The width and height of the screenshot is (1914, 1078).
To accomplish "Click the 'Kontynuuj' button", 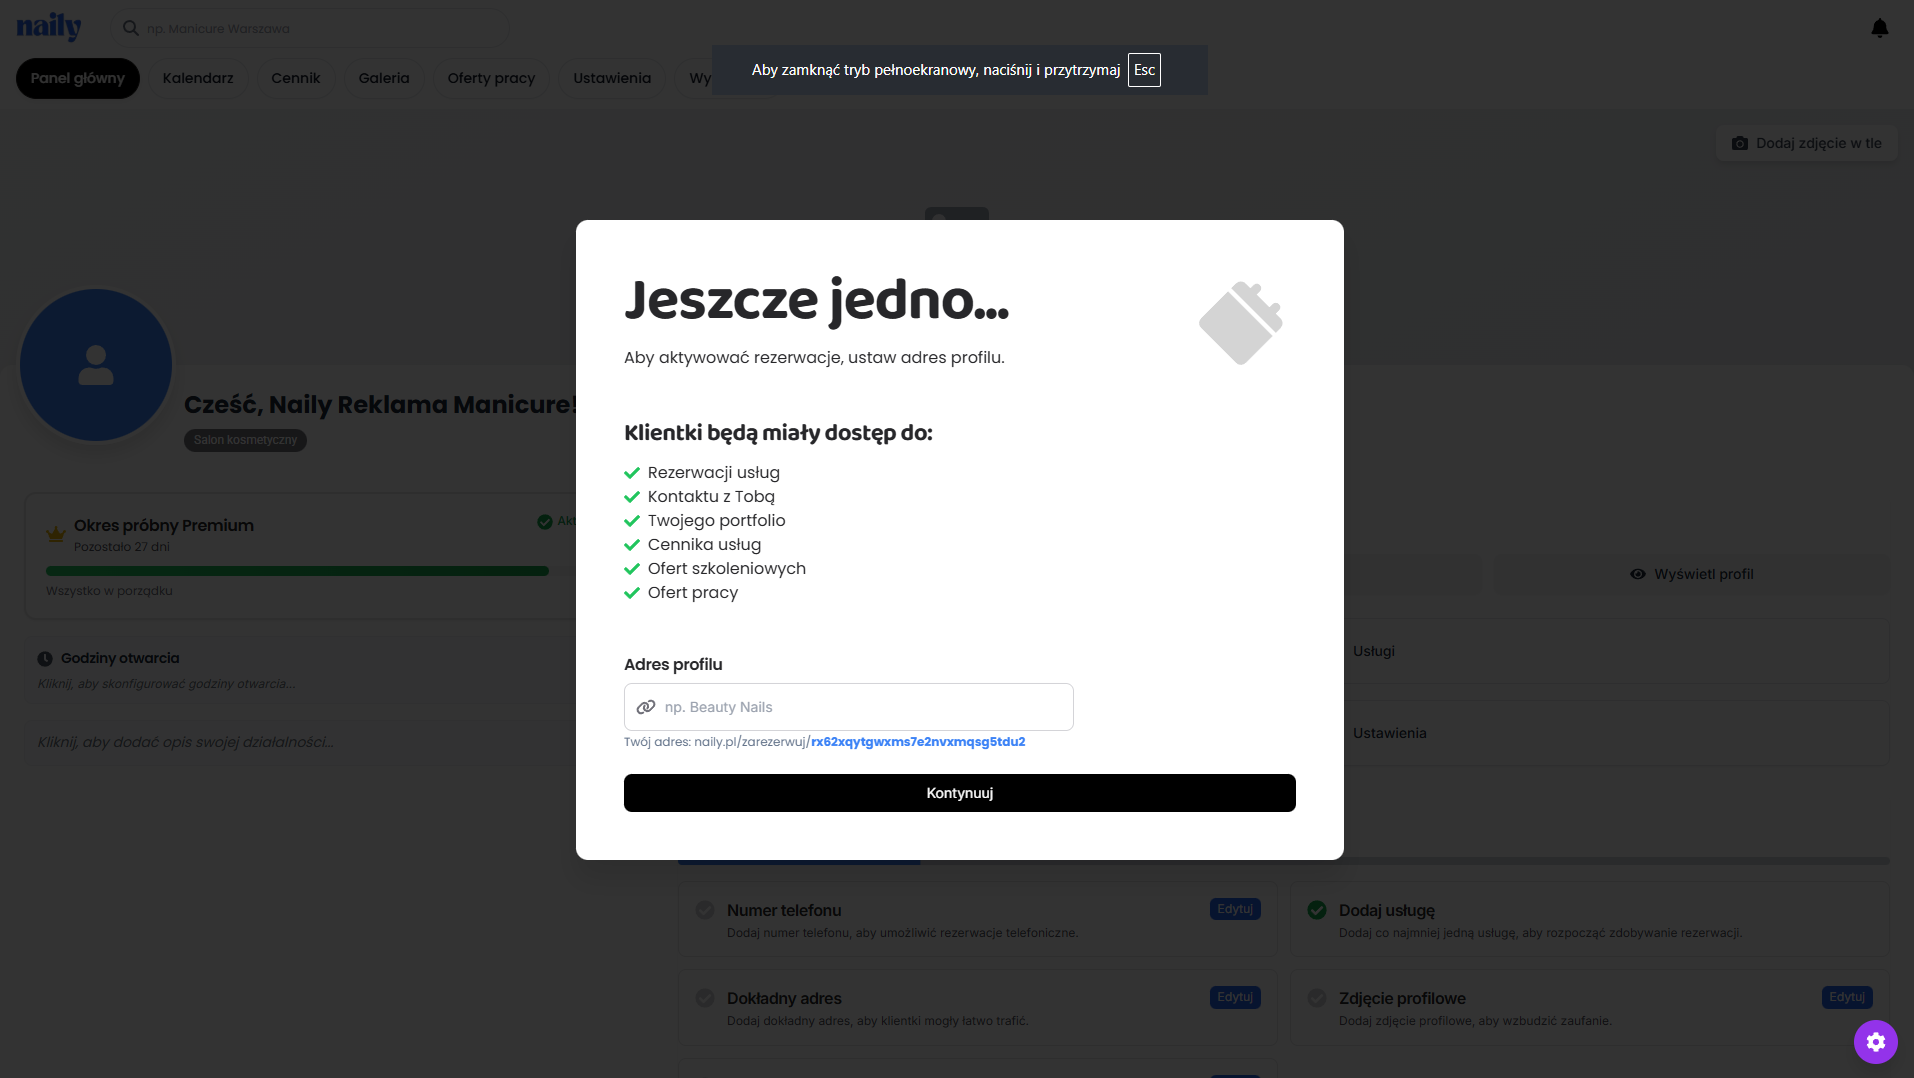I will [959, 792].
